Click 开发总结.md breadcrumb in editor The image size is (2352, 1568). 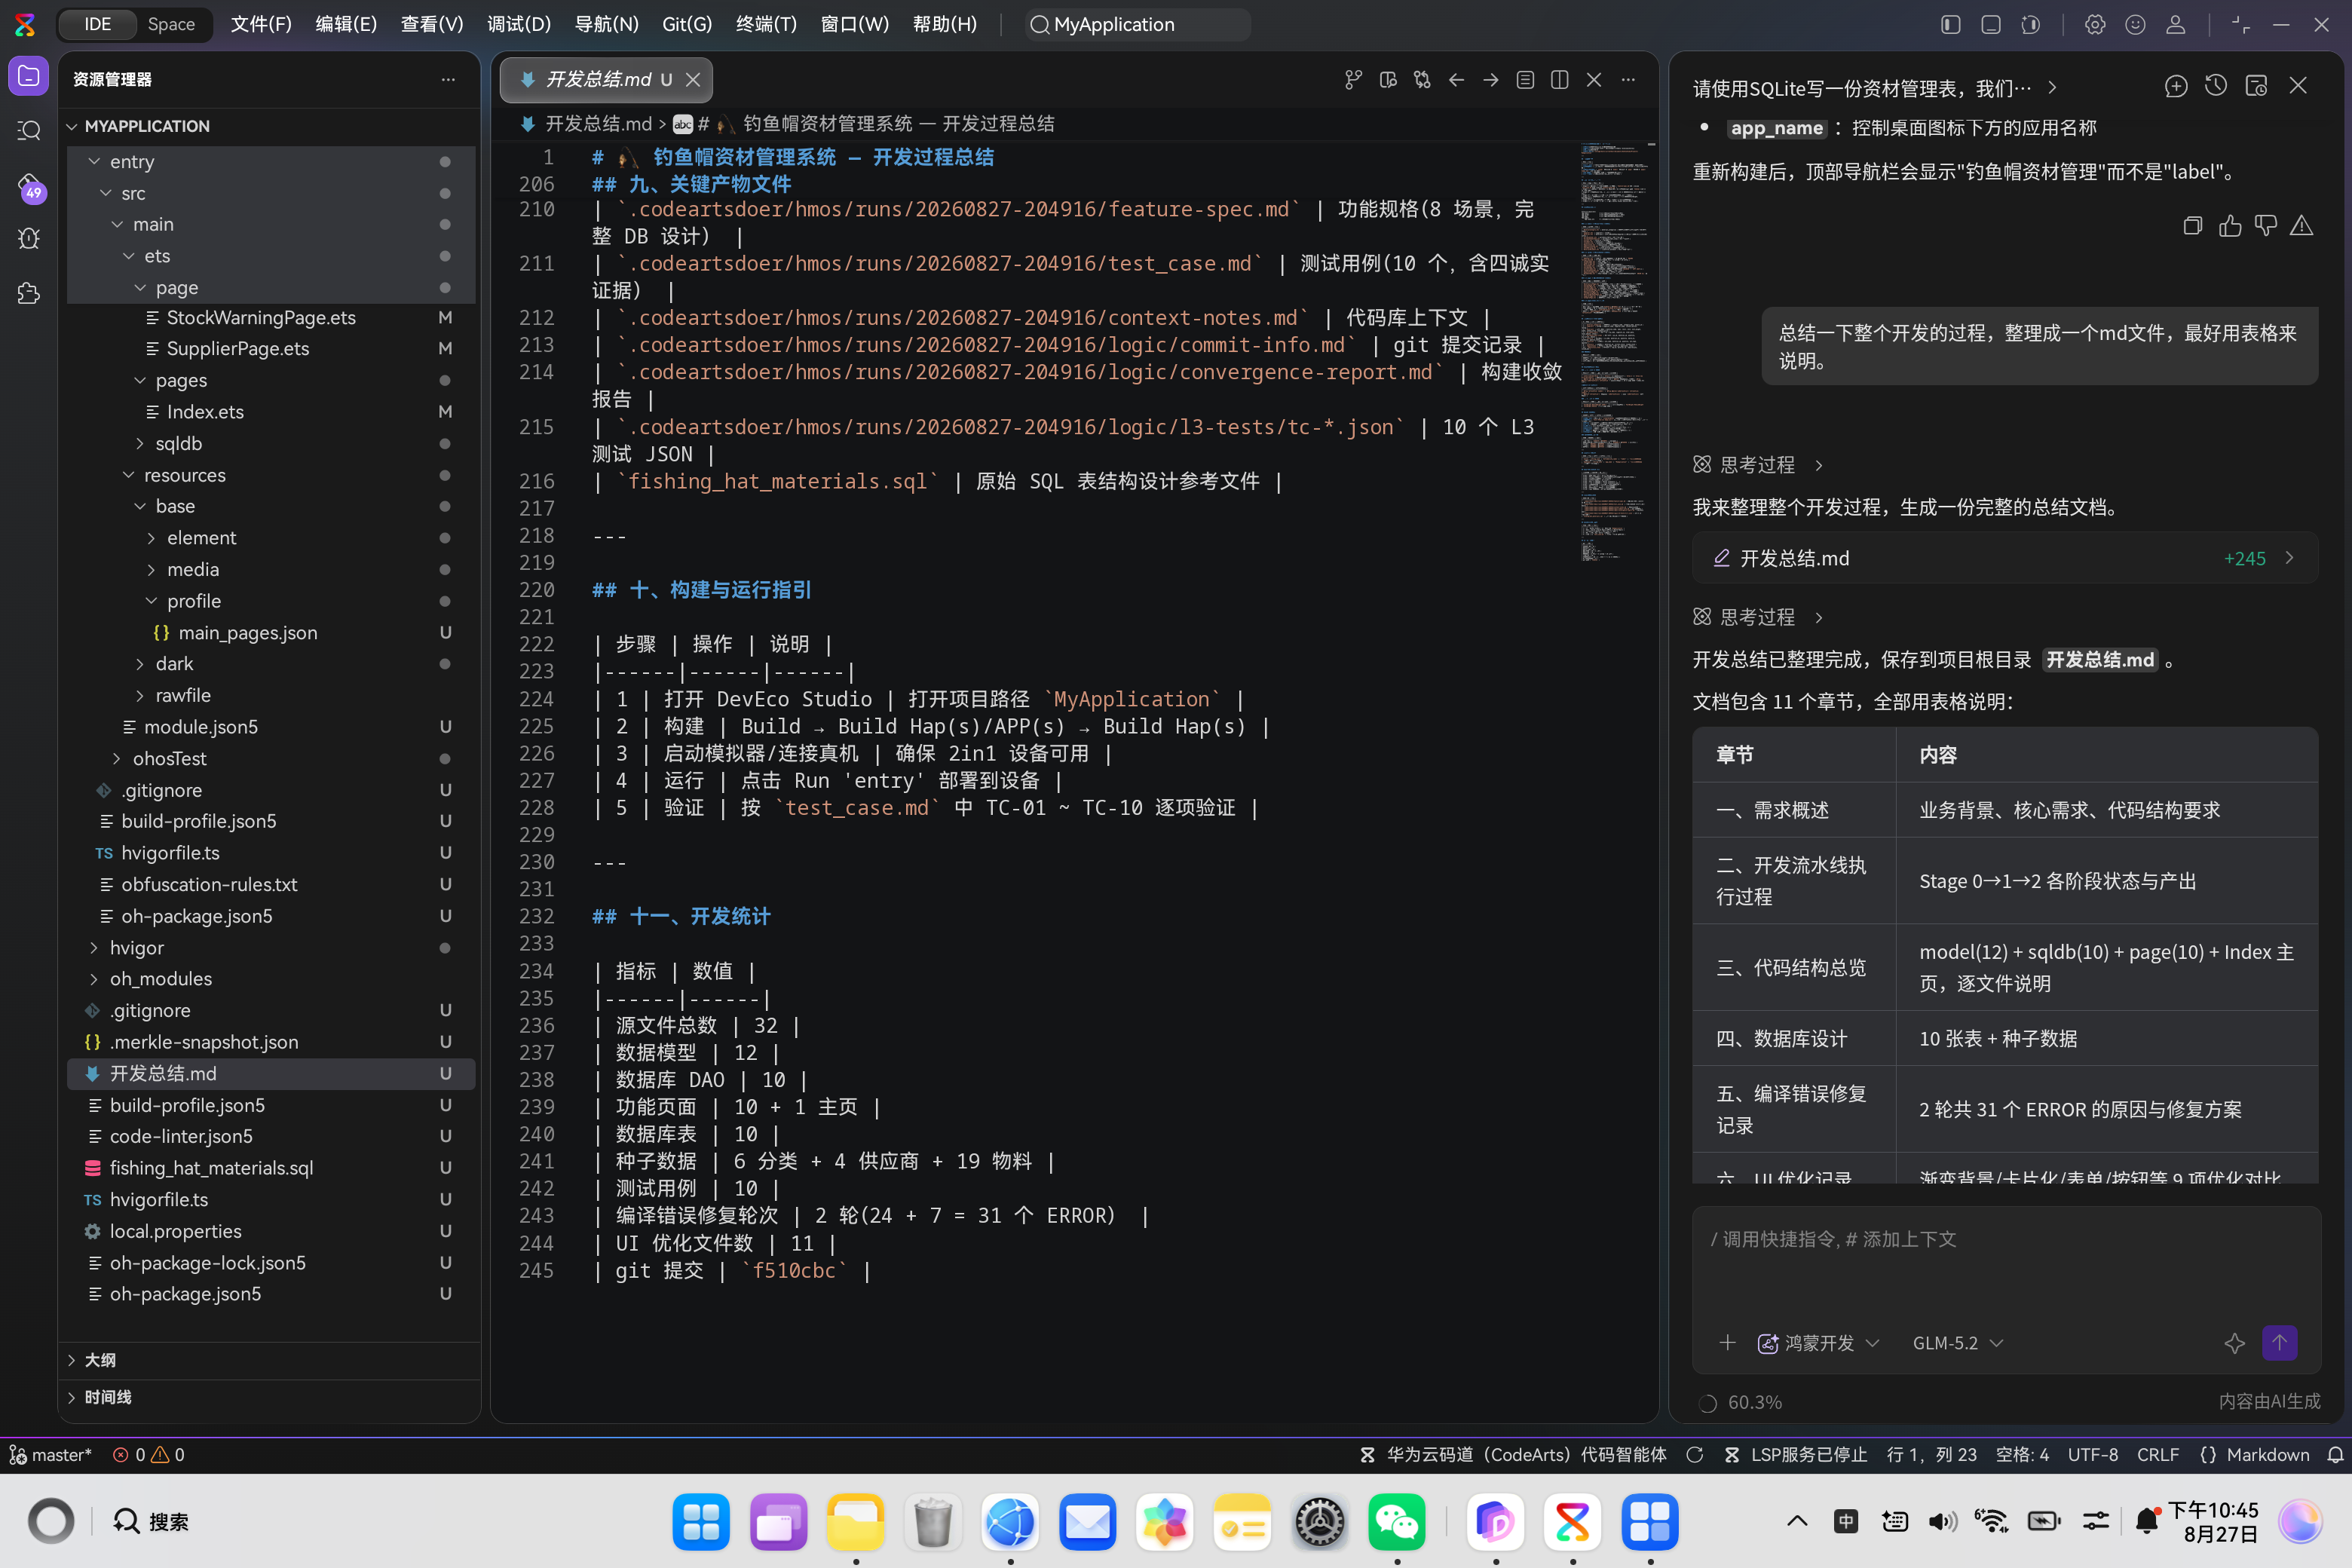[598, 124]
